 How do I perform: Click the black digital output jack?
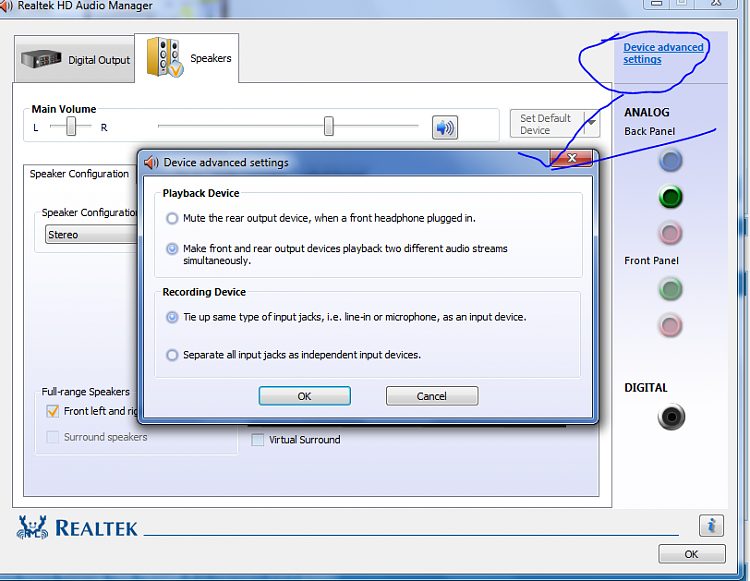coord(671,417)
